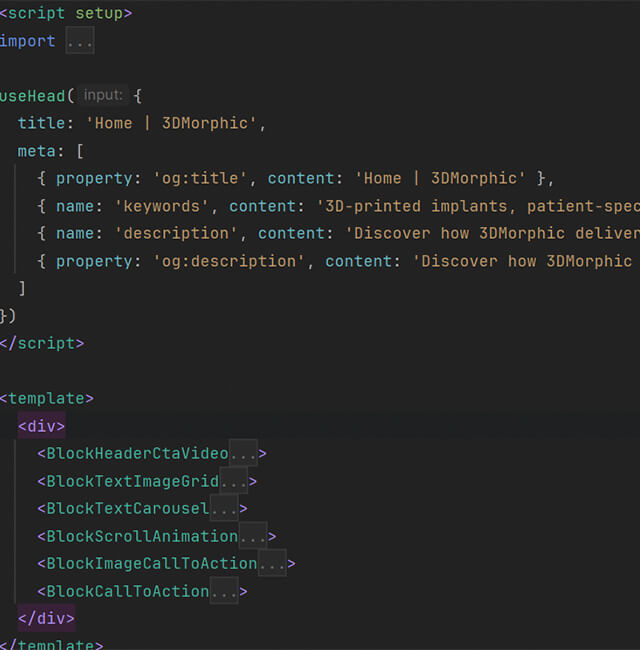Click the useHead function call
Viewport: 640px width, 650px height.
33,96
